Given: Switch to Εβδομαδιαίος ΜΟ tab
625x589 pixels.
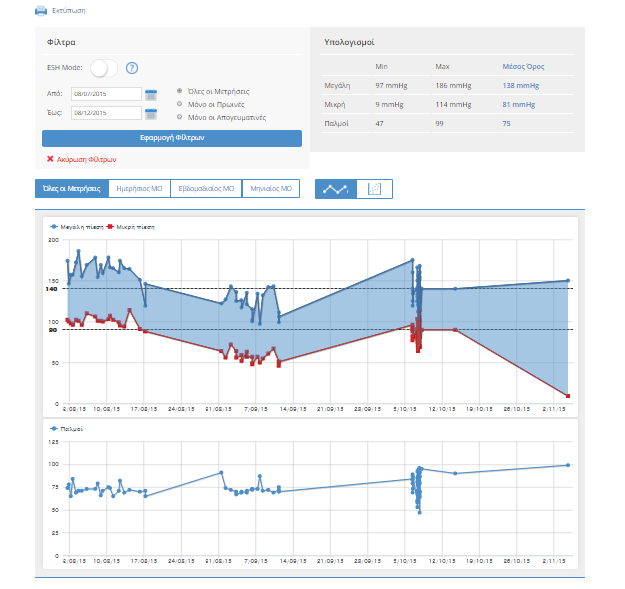Looking at the screenshot, I should click(x=206, y=188).
